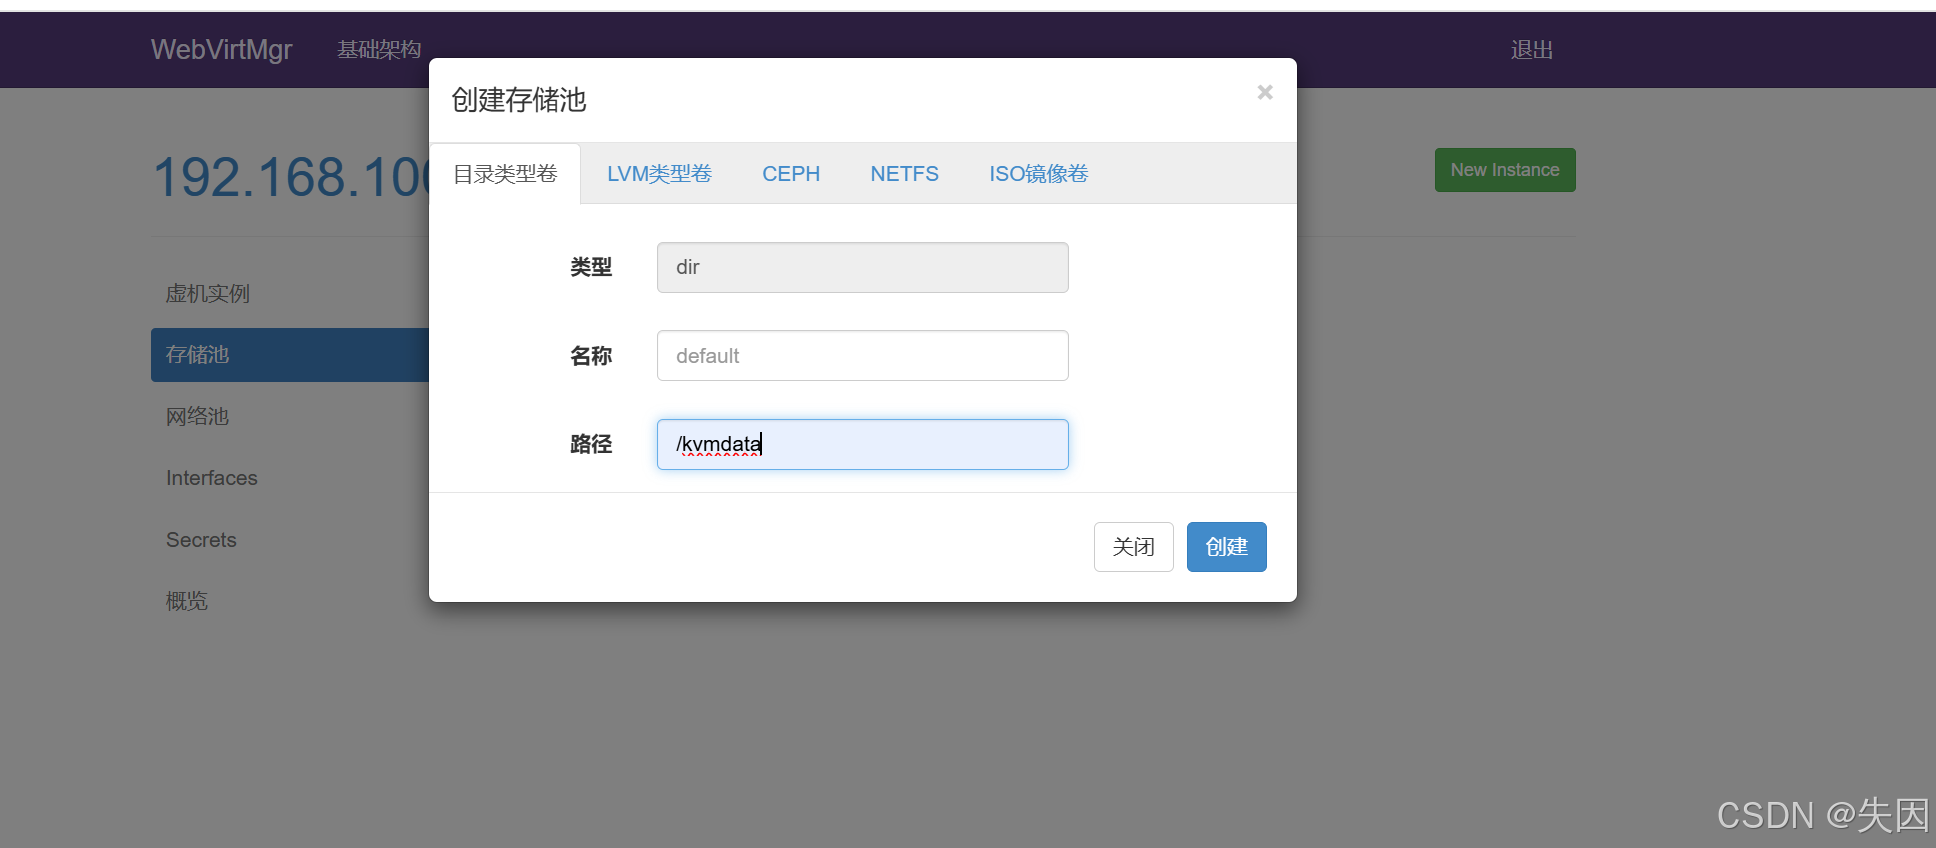Image resolution: width=1936 pixels, height=848 pixels.
Task: Click the 创建存储池 dialog title
Action: pos(518,100)
